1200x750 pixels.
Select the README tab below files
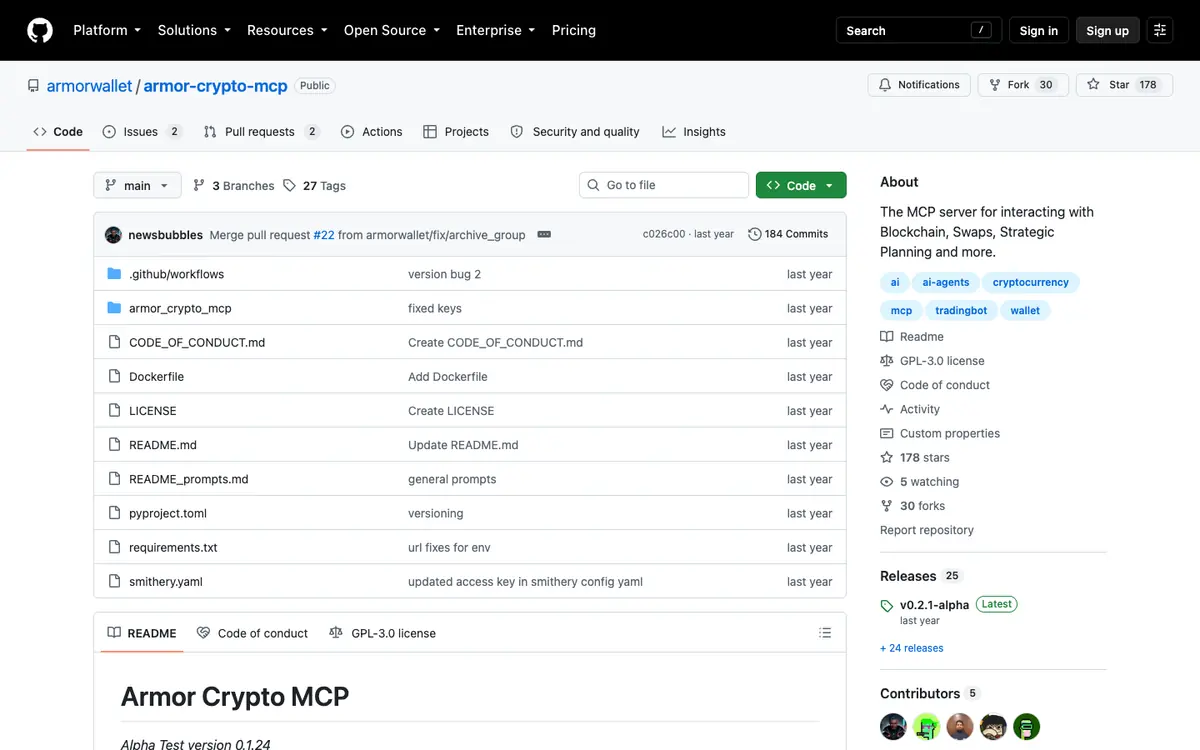point(142,633)
